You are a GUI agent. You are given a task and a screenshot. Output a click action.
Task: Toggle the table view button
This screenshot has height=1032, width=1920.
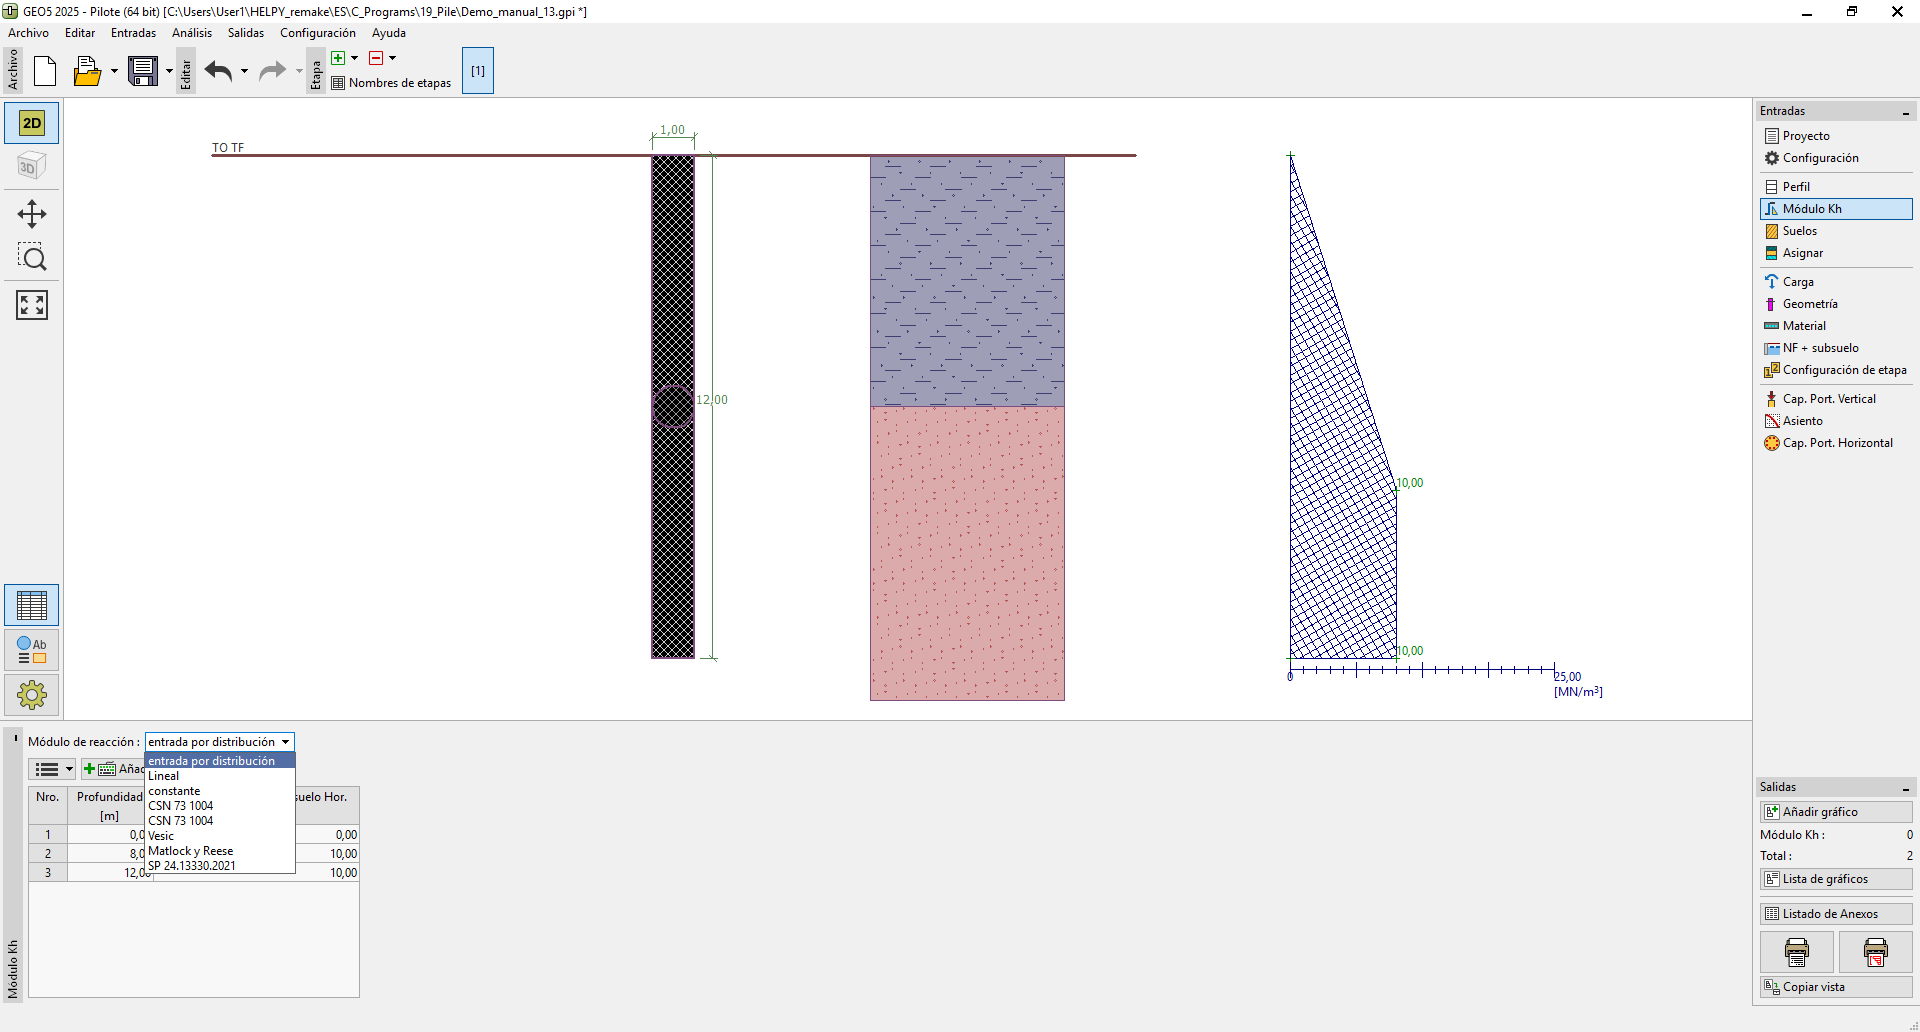point(32,606)
